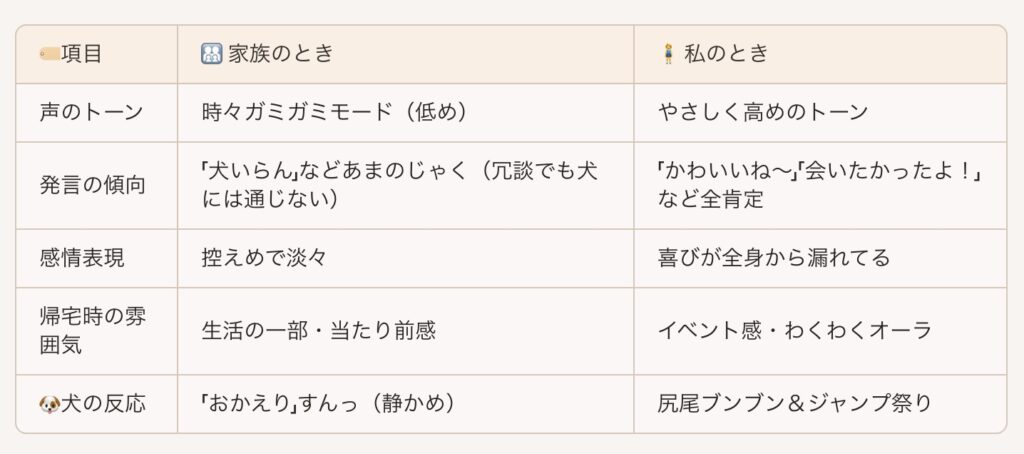Image resolution: width=1024 pixels, height=454 pixels.
Task: Click the 時々ガミガミモード（低め）cell
Action: tap(406, 112)
